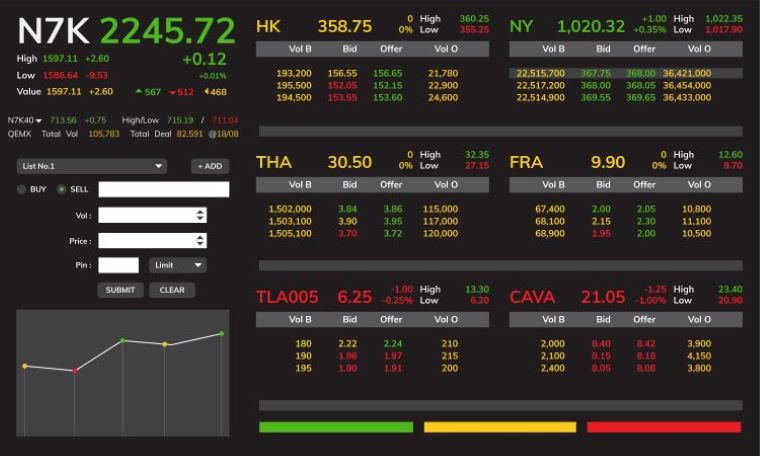The width and height of the screenshot is (760, 456).
Task: Click the Pin input field
Action: point(118,265)
